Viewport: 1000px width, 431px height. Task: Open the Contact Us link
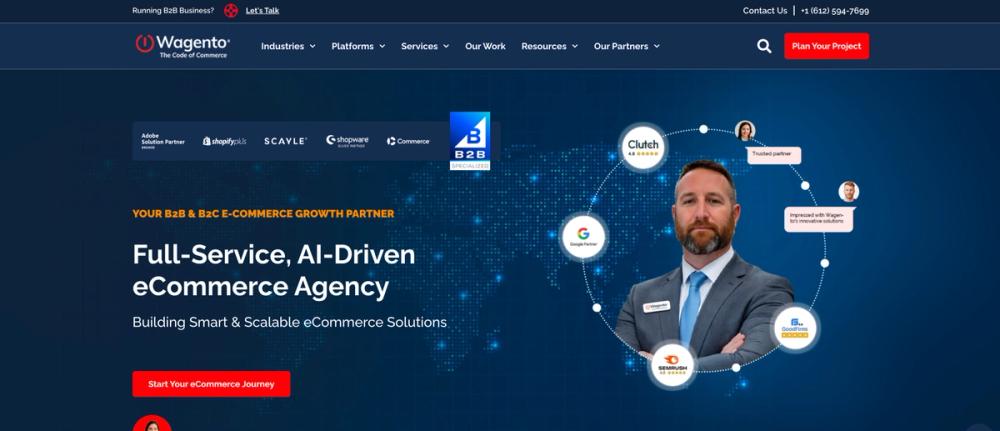[765, 10]
